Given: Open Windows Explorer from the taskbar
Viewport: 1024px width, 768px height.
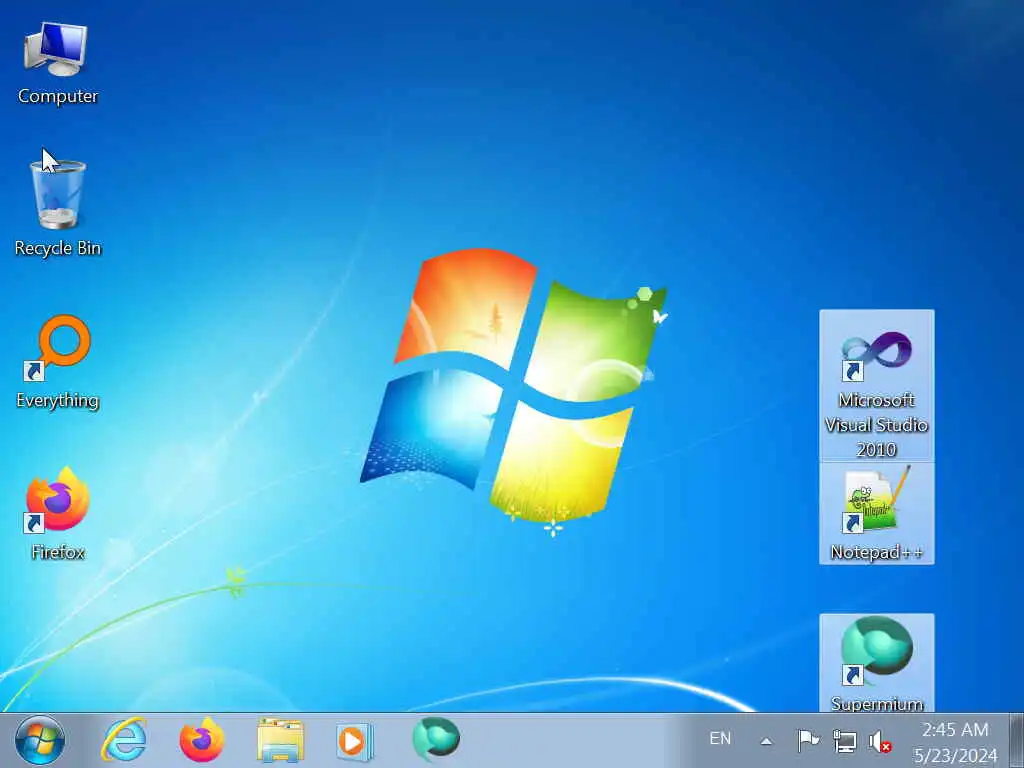Looking at the screenshot, I should tap(280, 741).
